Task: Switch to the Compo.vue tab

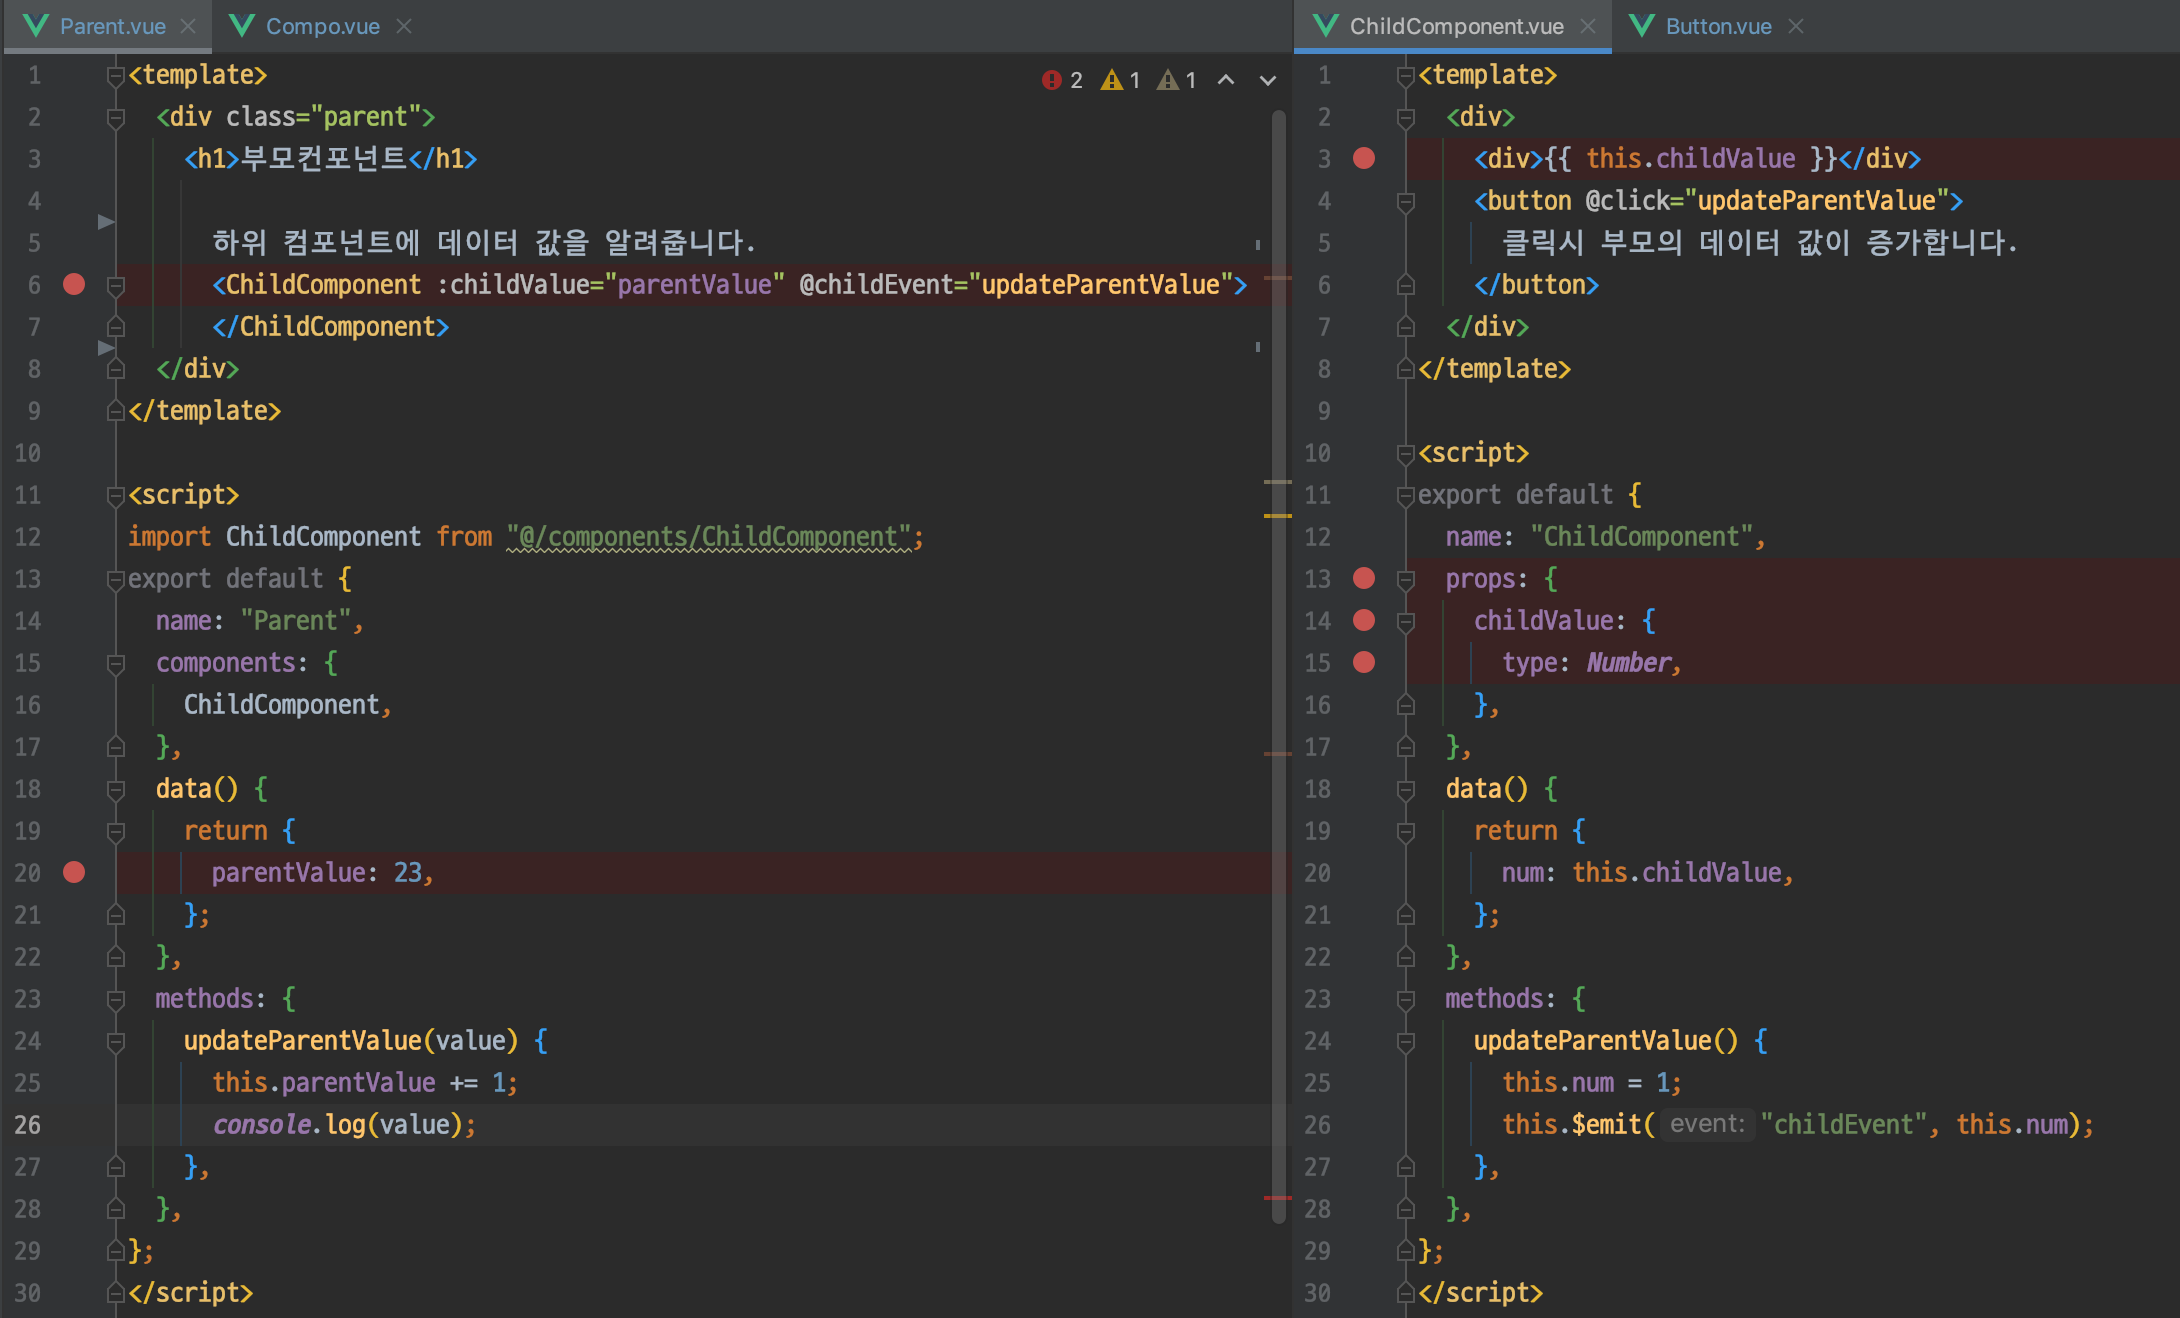Action: [x=322, y=26]
